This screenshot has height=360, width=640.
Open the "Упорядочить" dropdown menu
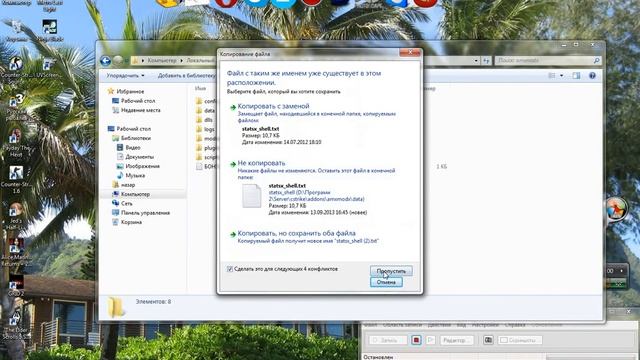click(x=125, y=76)
